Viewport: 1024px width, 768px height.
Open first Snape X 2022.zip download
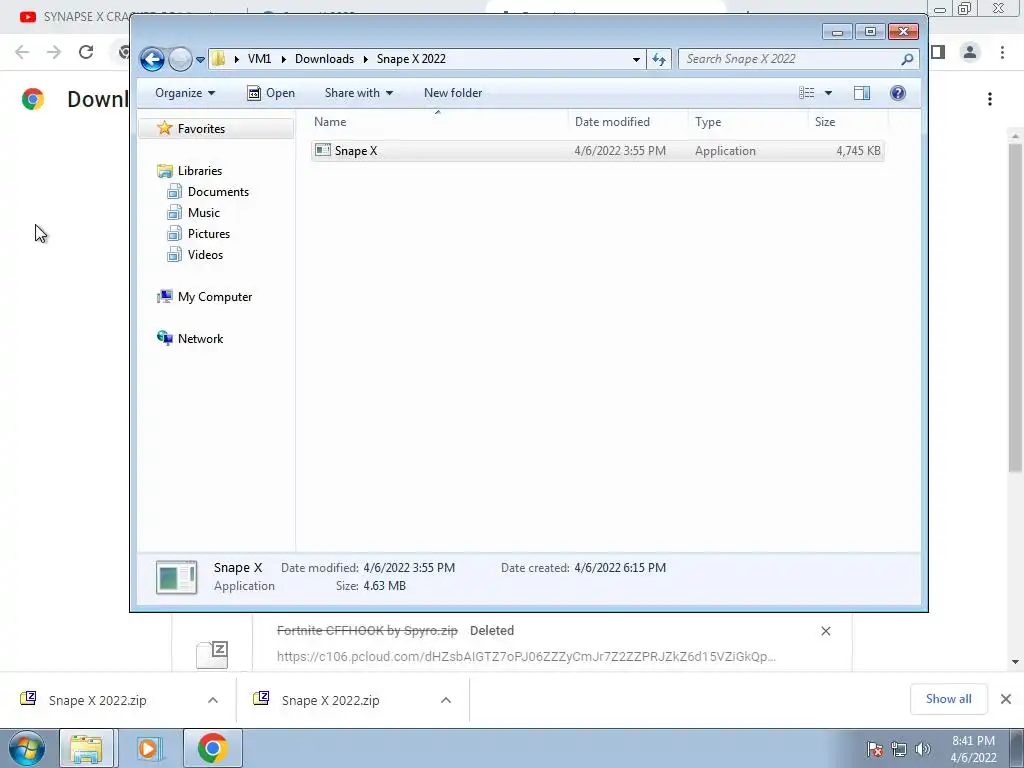(x=97, y=700)
